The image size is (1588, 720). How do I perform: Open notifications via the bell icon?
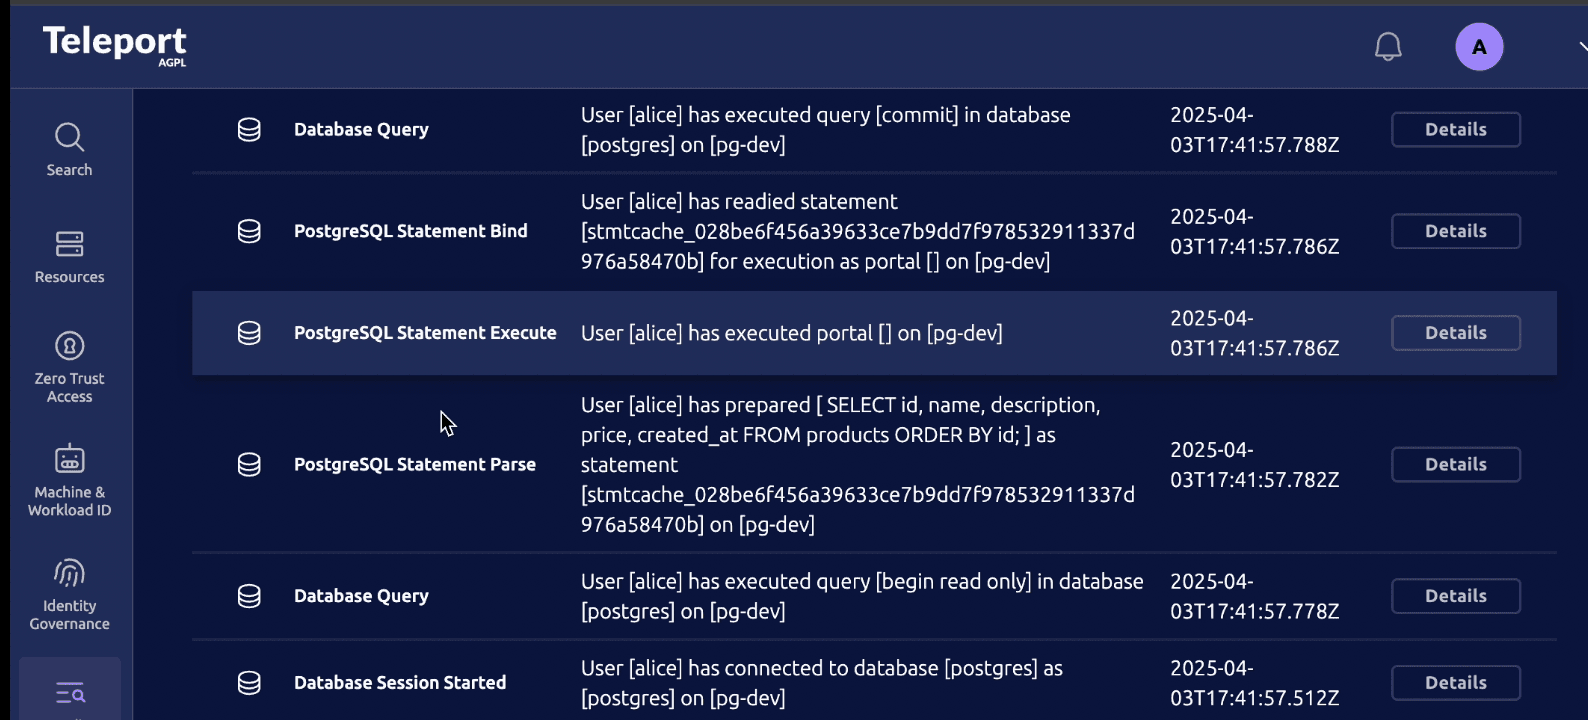[x=1388, y=46]
